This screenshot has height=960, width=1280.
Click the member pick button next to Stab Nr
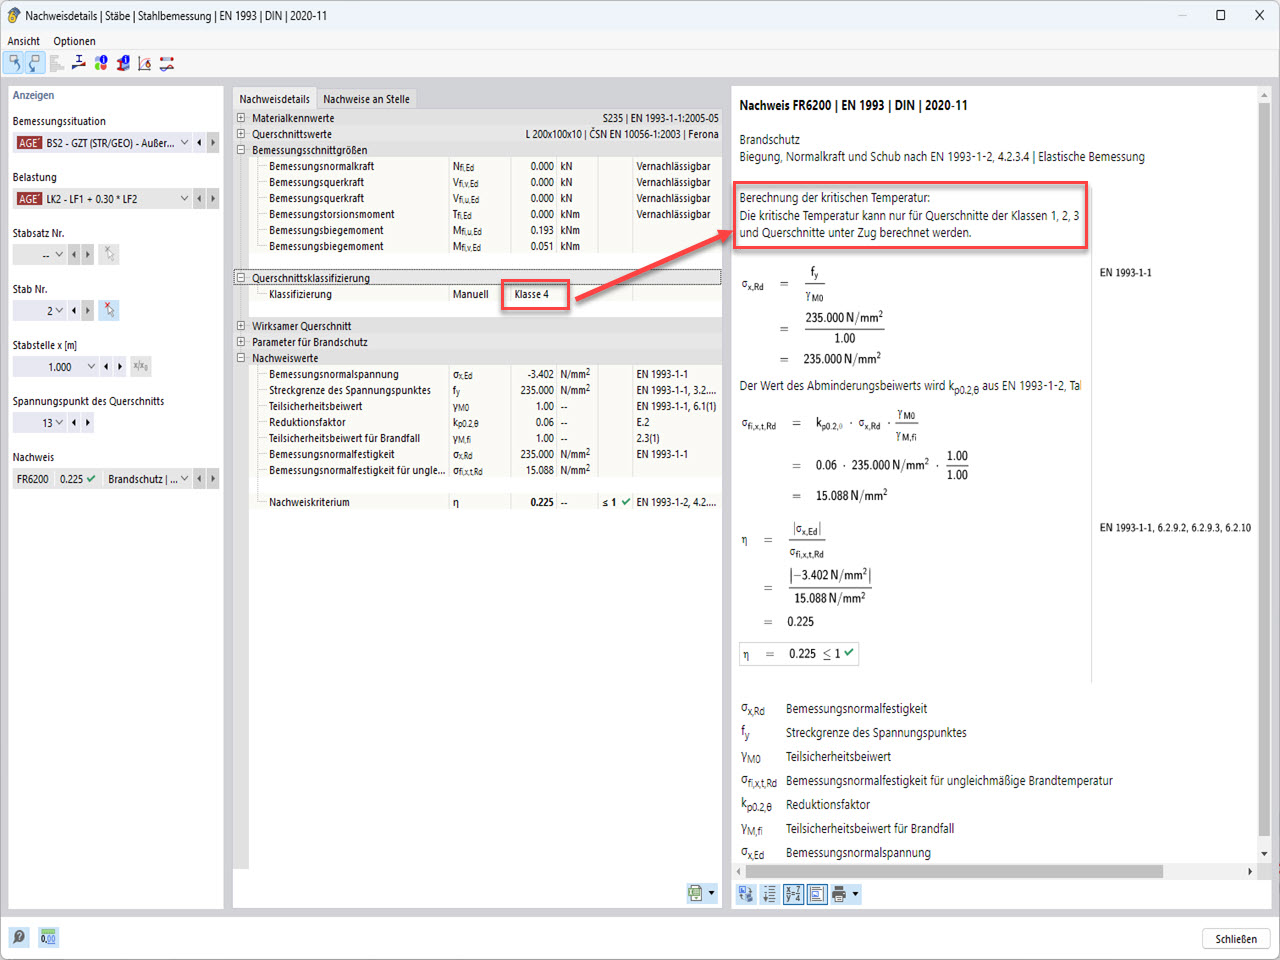click(110, 310)
